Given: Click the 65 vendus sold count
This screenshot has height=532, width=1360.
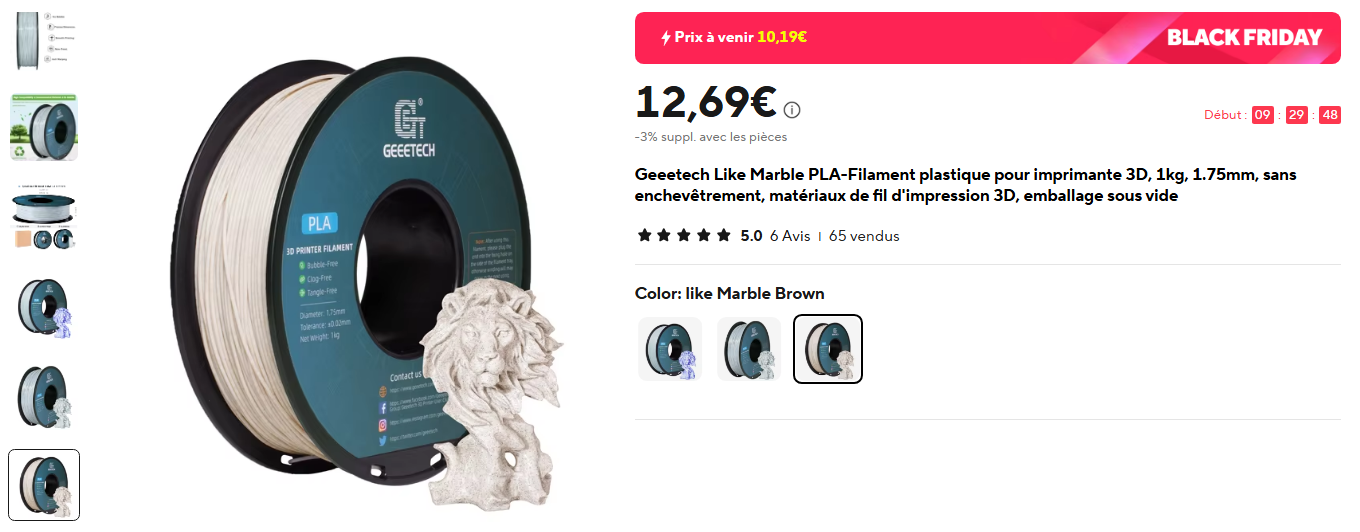Looking at the screenshot, I should [864, 236].
